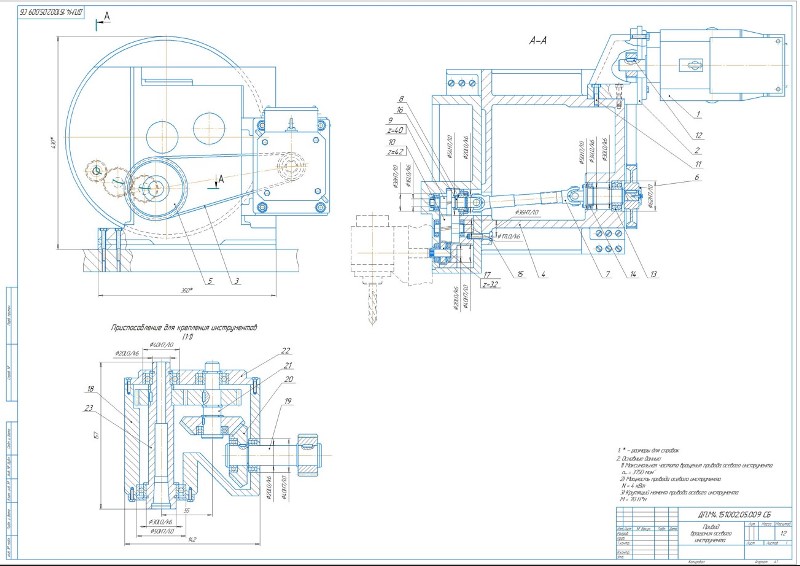Click callout number 4 below section A-A

[544, 274]
